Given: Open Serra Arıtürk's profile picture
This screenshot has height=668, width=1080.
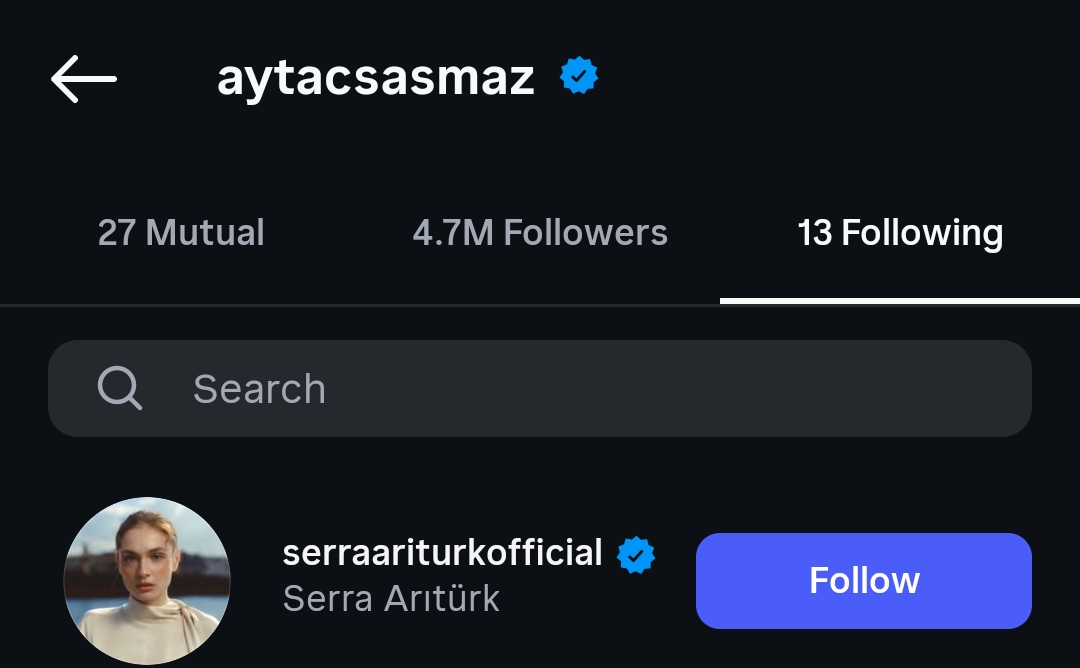Looking at the screenshot, I should pos(147,581).
